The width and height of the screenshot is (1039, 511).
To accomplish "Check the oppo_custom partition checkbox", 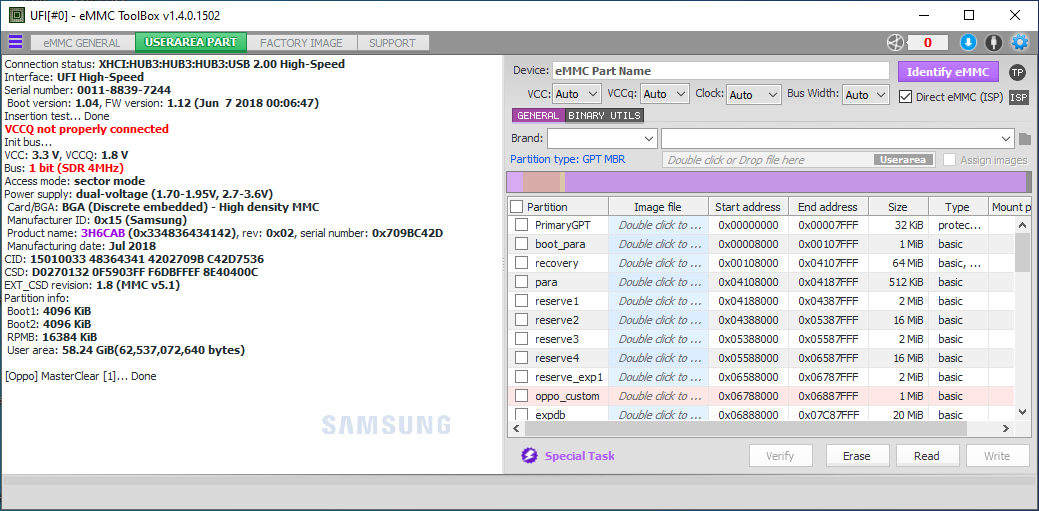I will [x=521, y=397].
